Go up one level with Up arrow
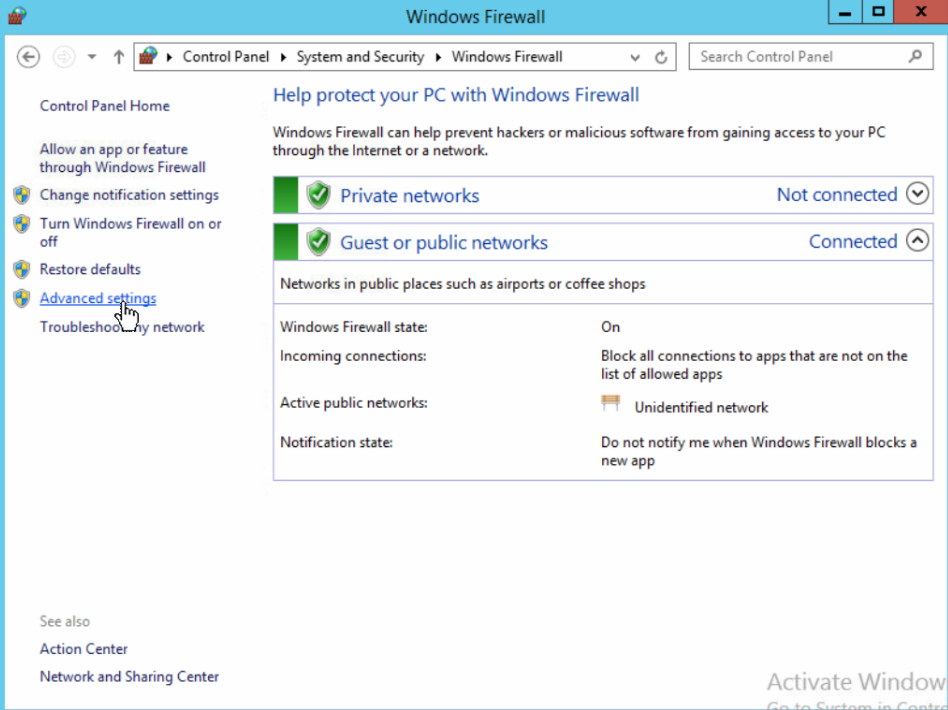 tap(118, 57)
